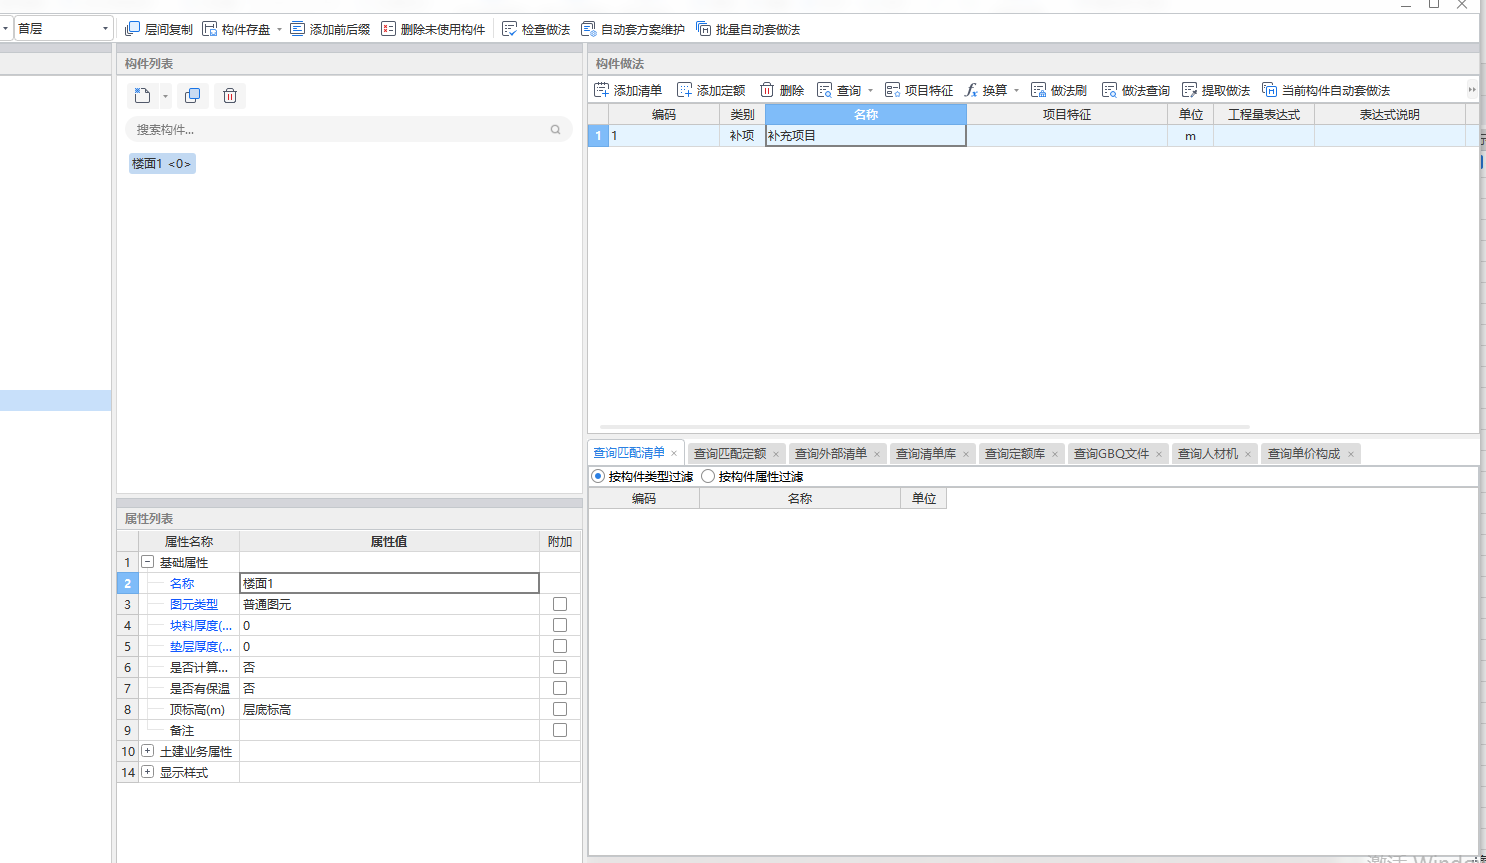Click the 提取做法 icon
This screenshot has width=1486, height=863.
pyautogui.click(x=1190, y=90)
